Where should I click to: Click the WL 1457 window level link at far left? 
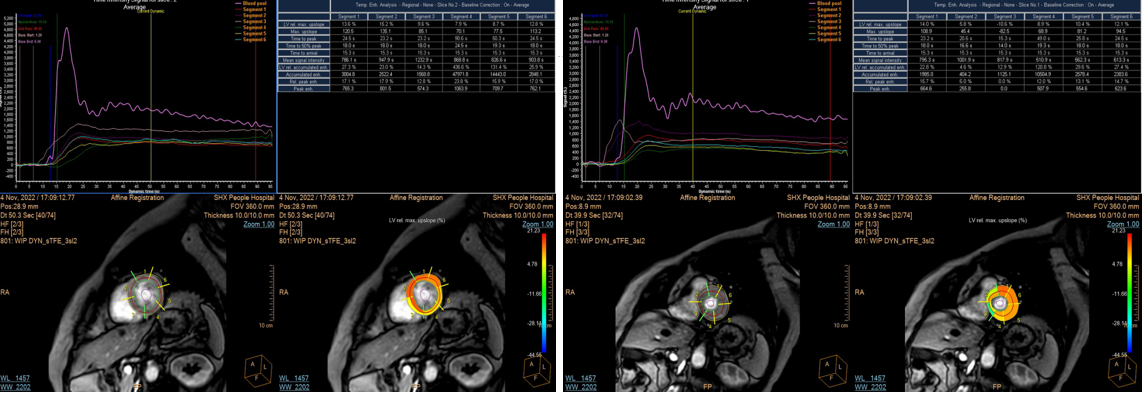click(15, 379)
